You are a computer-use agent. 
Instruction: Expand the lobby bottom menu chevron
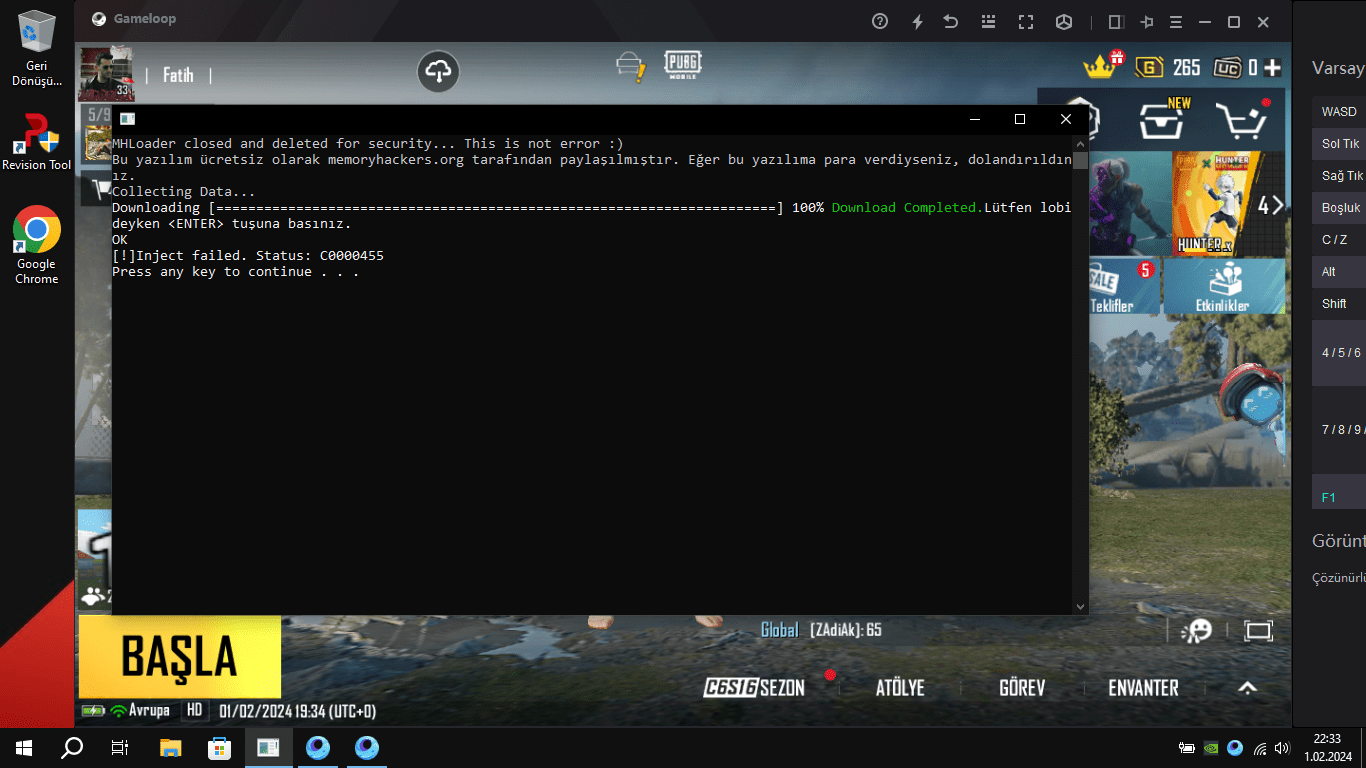point(1247,688)
